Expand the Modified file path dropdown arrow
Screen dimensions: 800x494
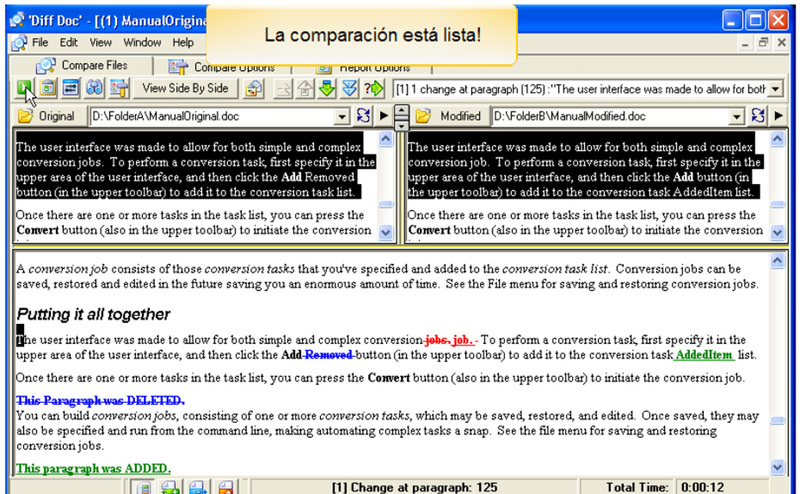tap(736, 116)
